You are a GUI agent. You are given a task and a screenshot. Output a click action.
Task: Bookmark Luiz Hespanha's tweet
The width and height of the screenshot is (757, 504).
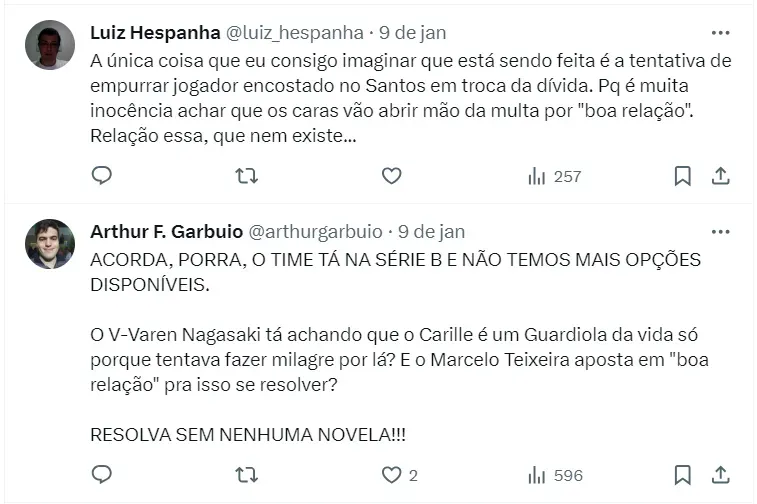(682, 176)
